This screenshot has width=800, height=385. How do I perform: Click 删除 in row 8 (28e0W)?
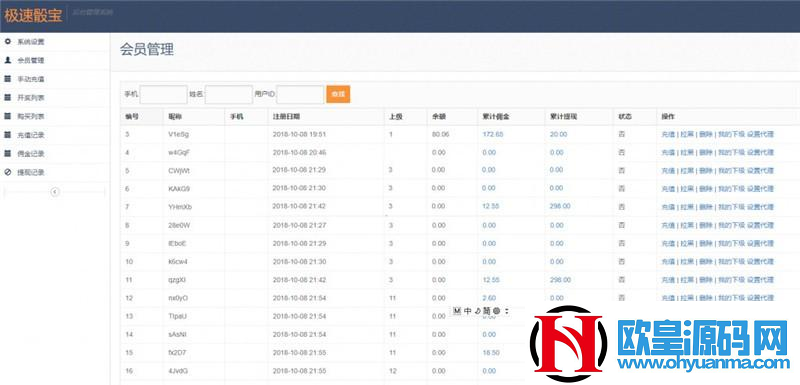pyautogui.click(x=706, y=225)
